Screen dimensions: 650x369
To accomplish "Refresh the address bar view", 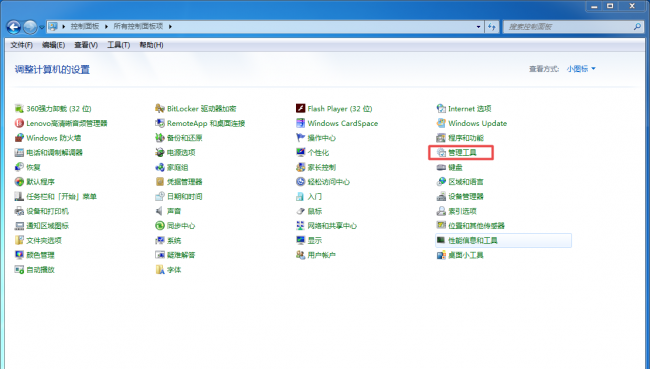I will [x=492, y=27].
